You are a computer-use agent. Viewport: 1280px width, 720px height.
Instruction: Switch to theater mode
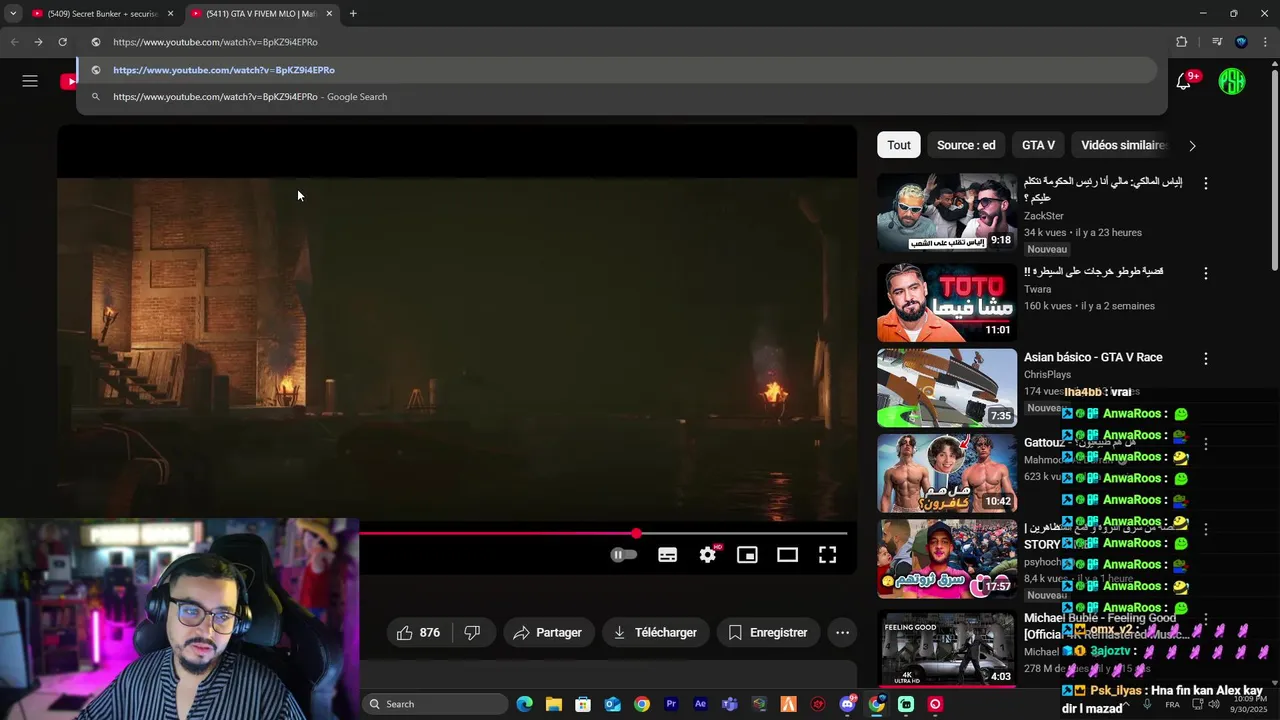tap(788, 555)
